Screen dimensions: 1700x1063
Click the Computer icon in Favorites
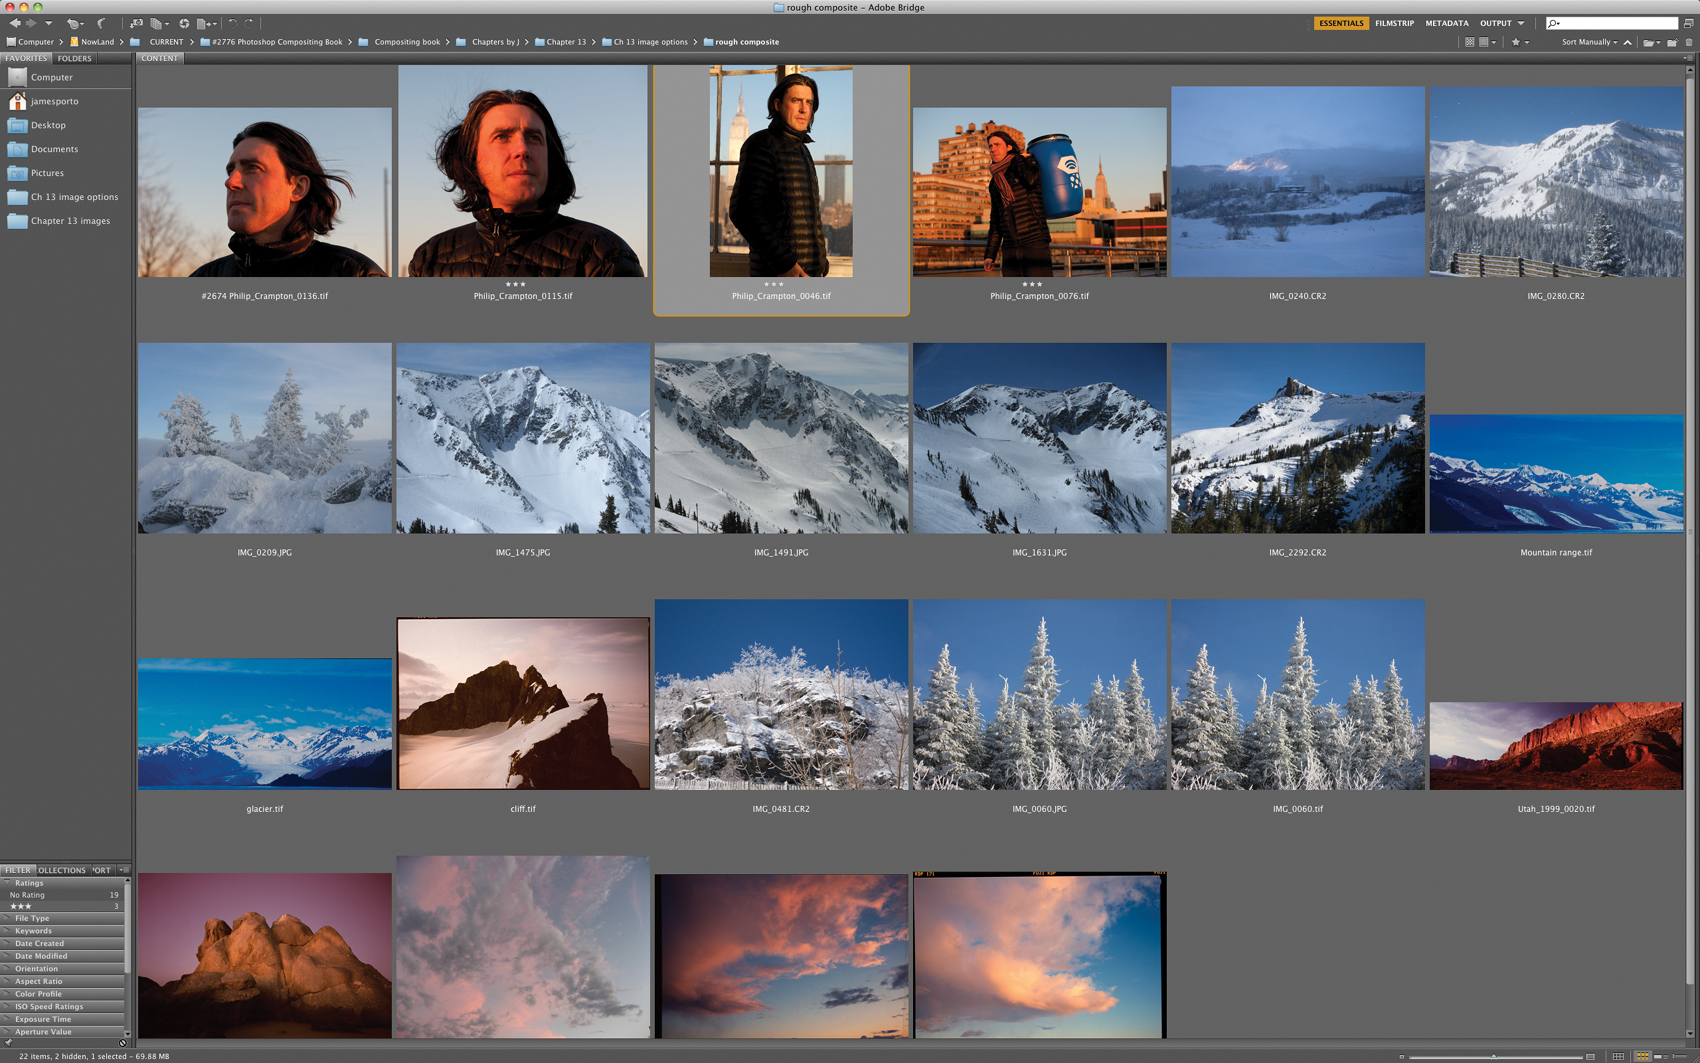(x=17, y=77)
